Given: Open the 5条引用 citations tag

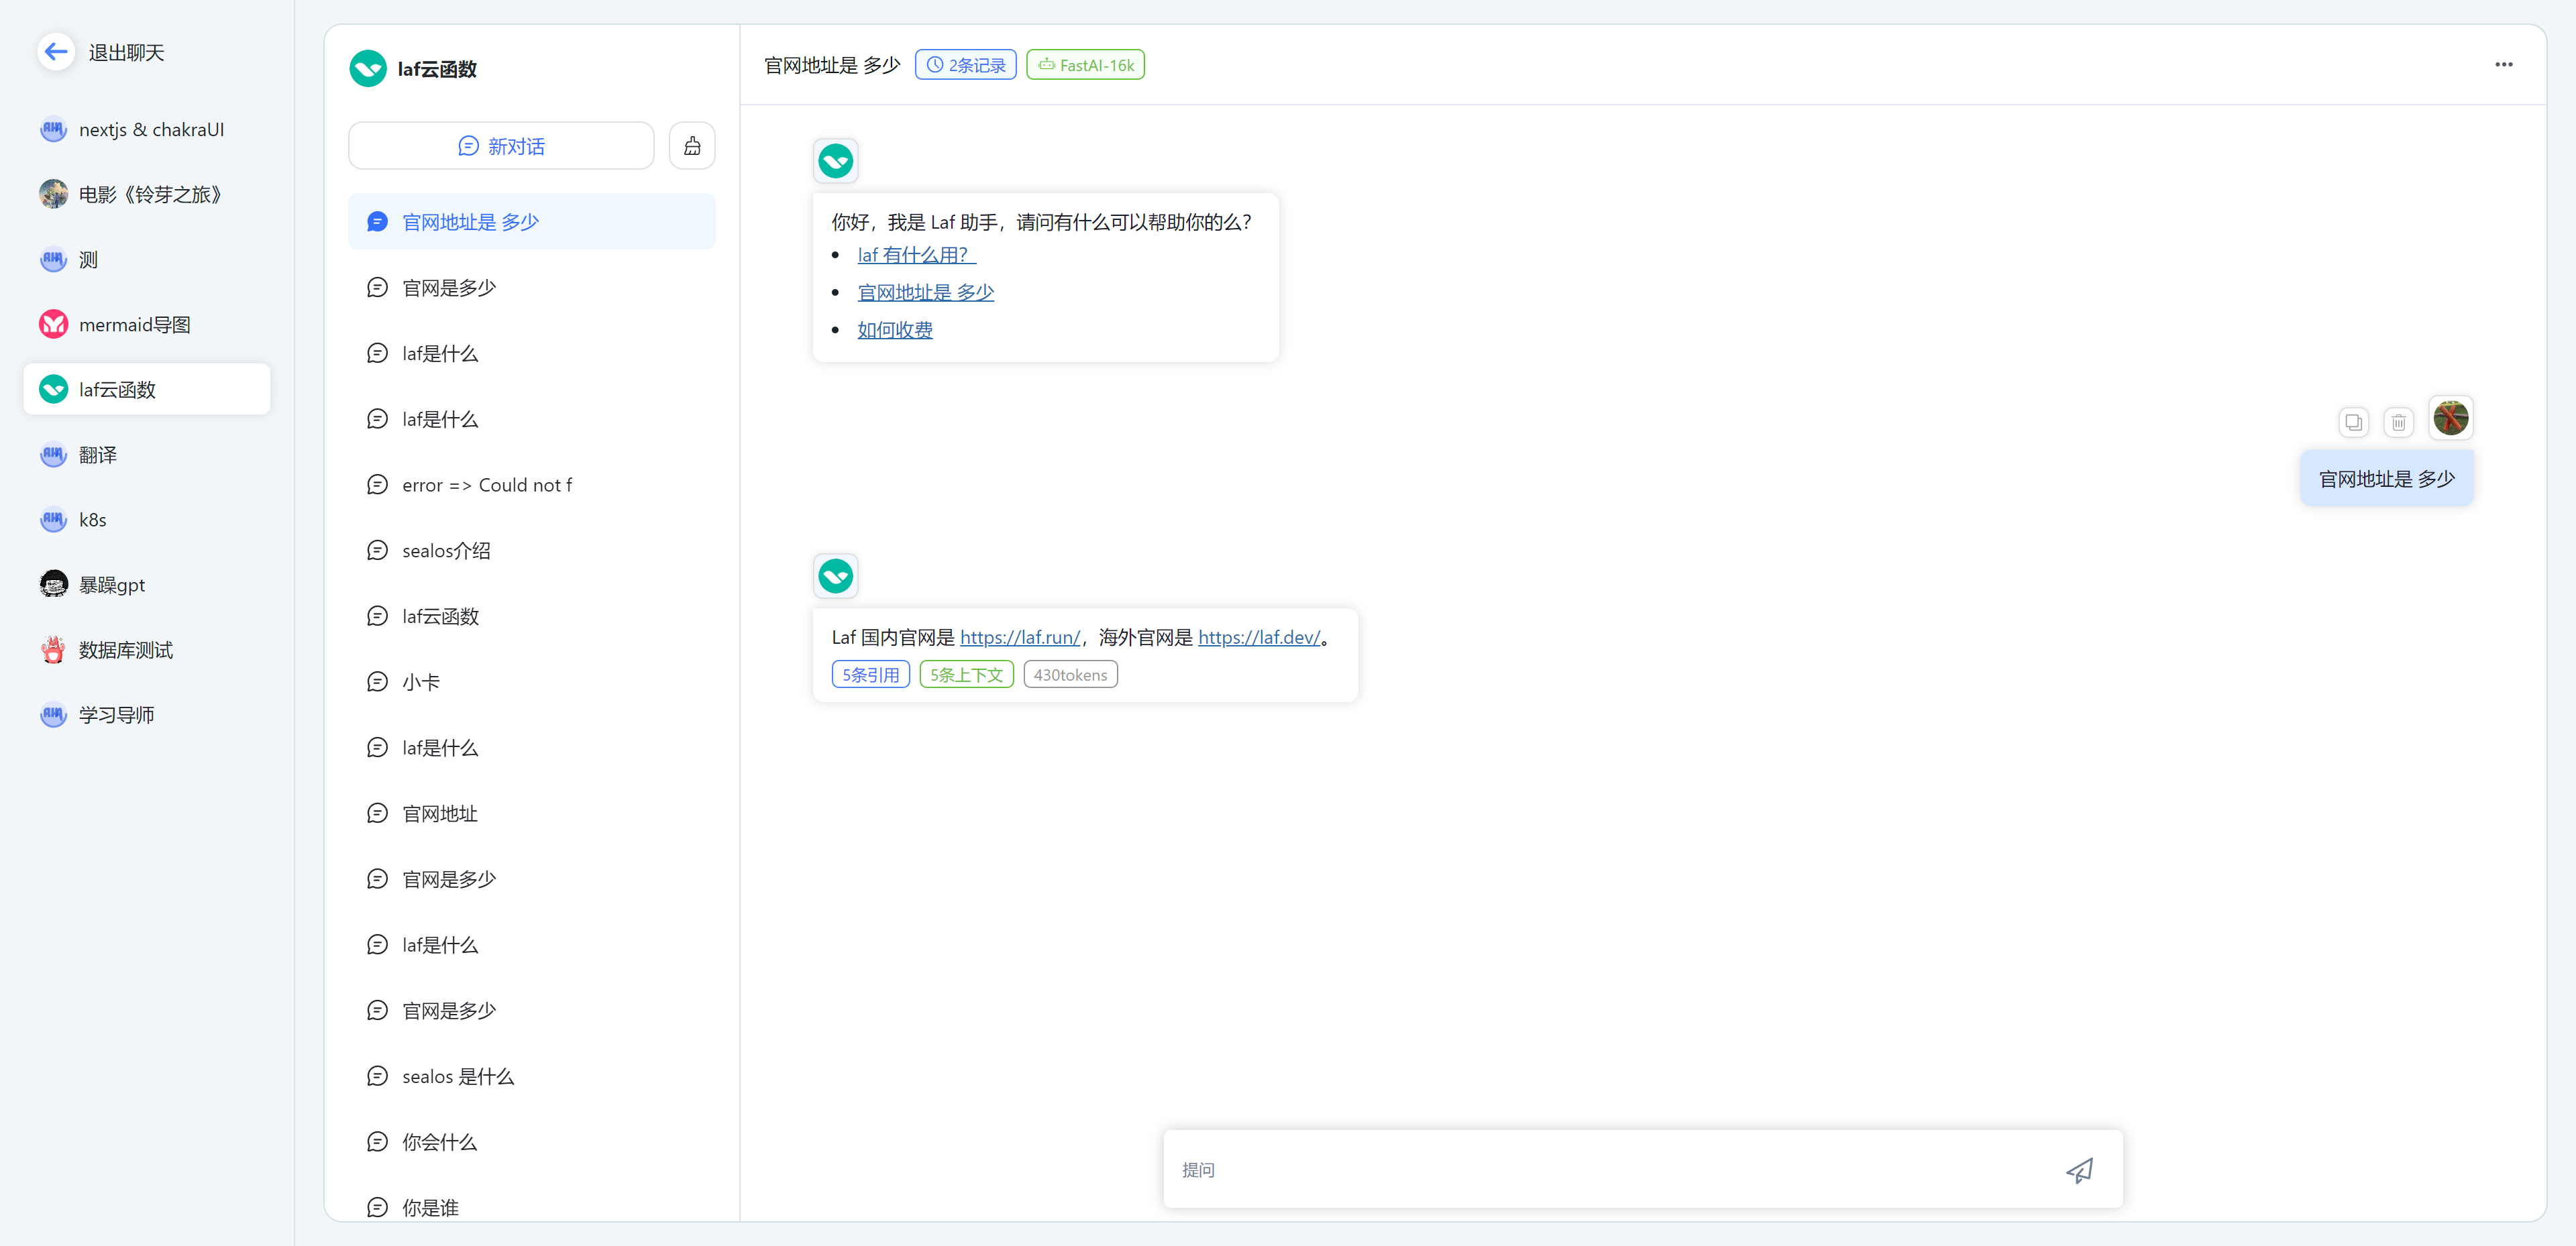Looking at the screenshot, I should click(x=870, y=674).
